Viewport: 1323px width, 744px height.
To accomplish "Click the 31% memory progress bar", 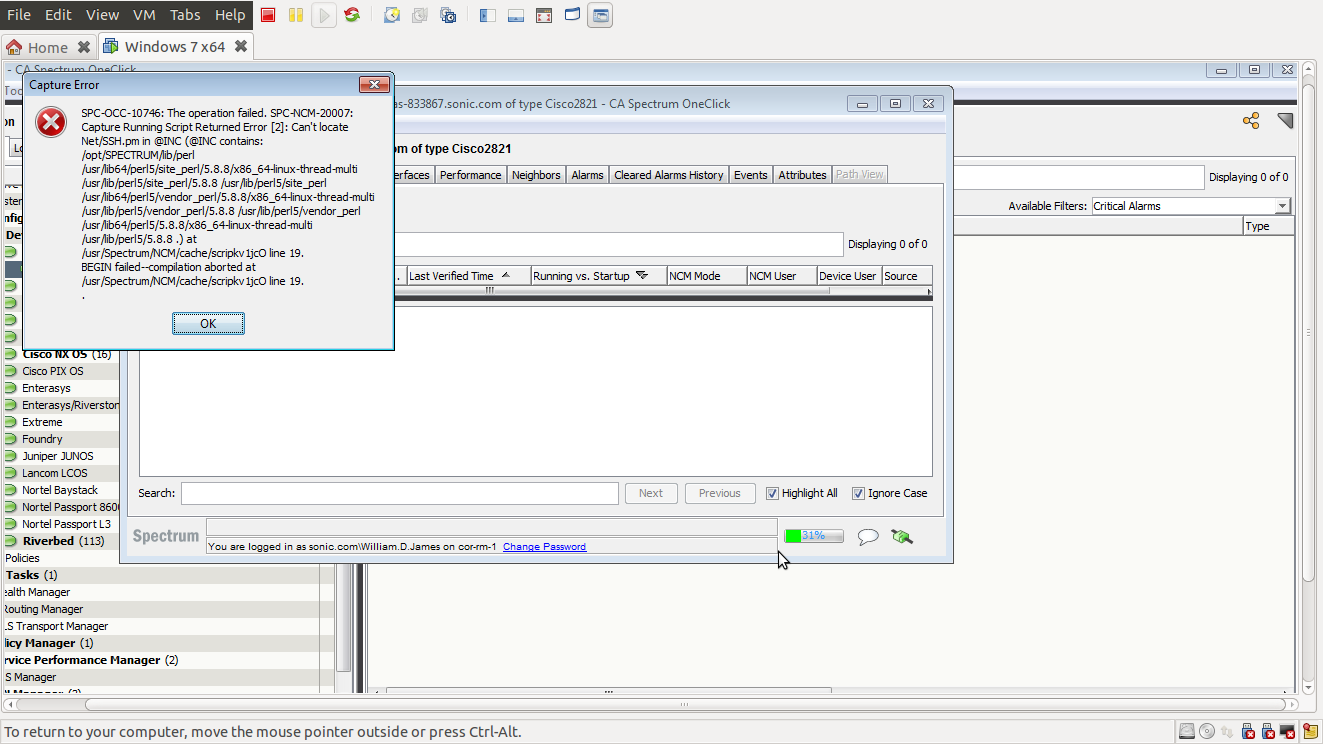I will (x=813, y=536).
